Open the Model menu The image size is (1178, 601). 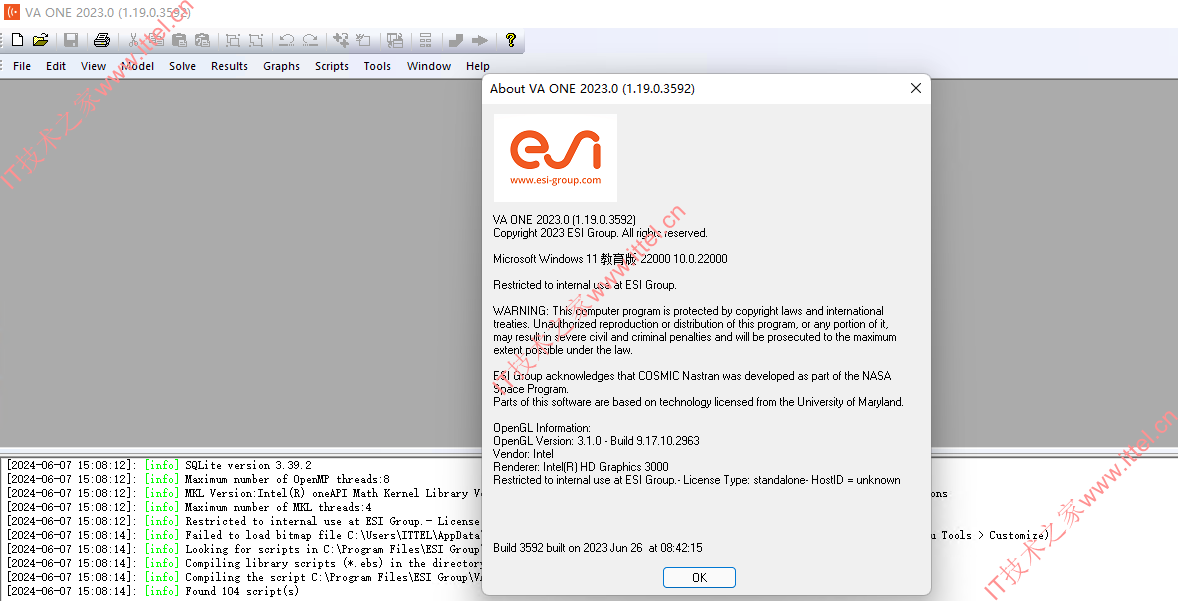[x=136, y=66]
